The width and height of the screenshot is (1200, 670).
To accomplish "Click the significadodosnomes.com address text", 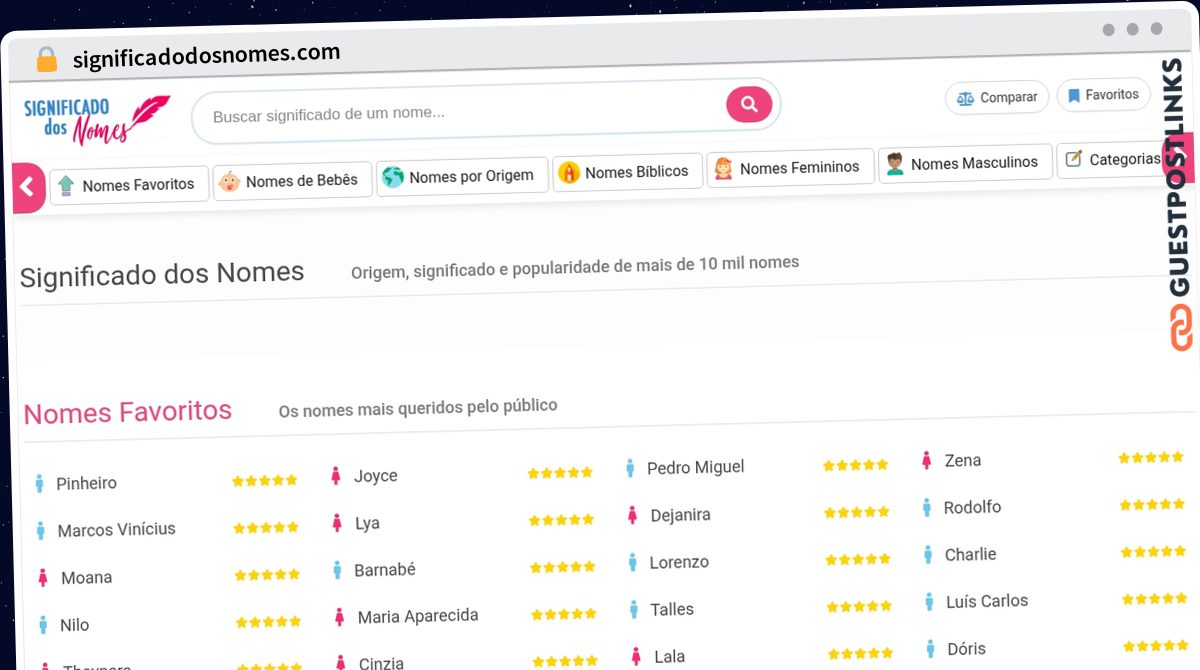I will (x=207, y=56).
